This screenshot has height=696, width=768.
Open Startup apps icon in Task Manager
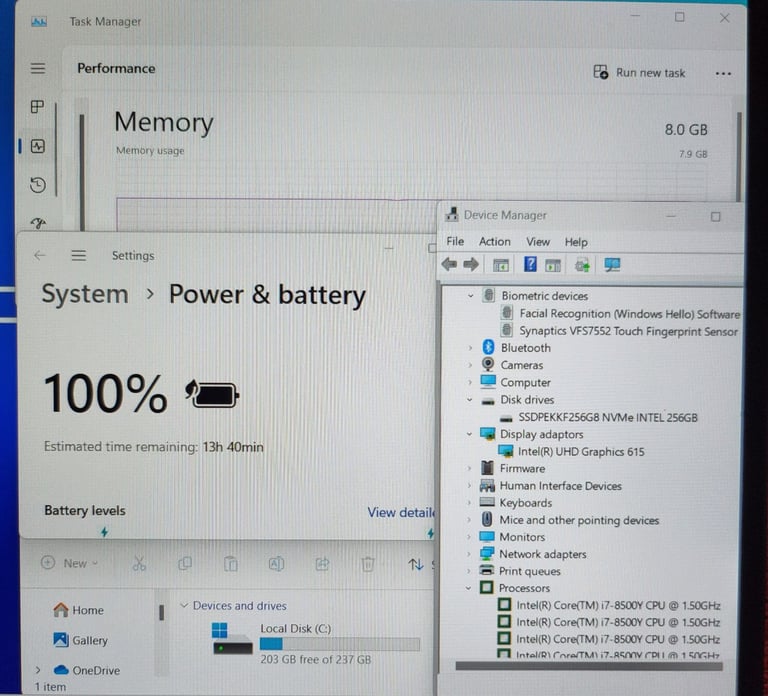pyautogui.click(x=38, y=223)
